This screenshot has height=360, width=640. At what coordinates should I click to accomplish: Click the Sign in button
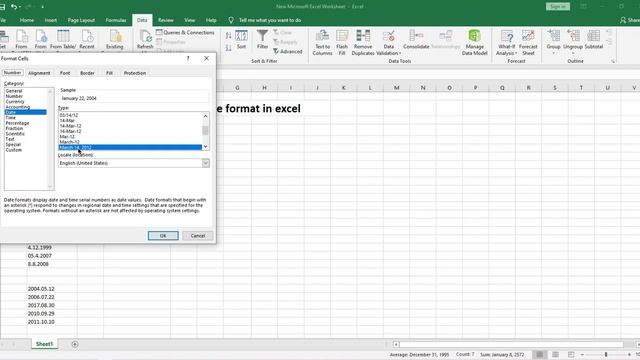pyautogui.click(x=558, y=7)
